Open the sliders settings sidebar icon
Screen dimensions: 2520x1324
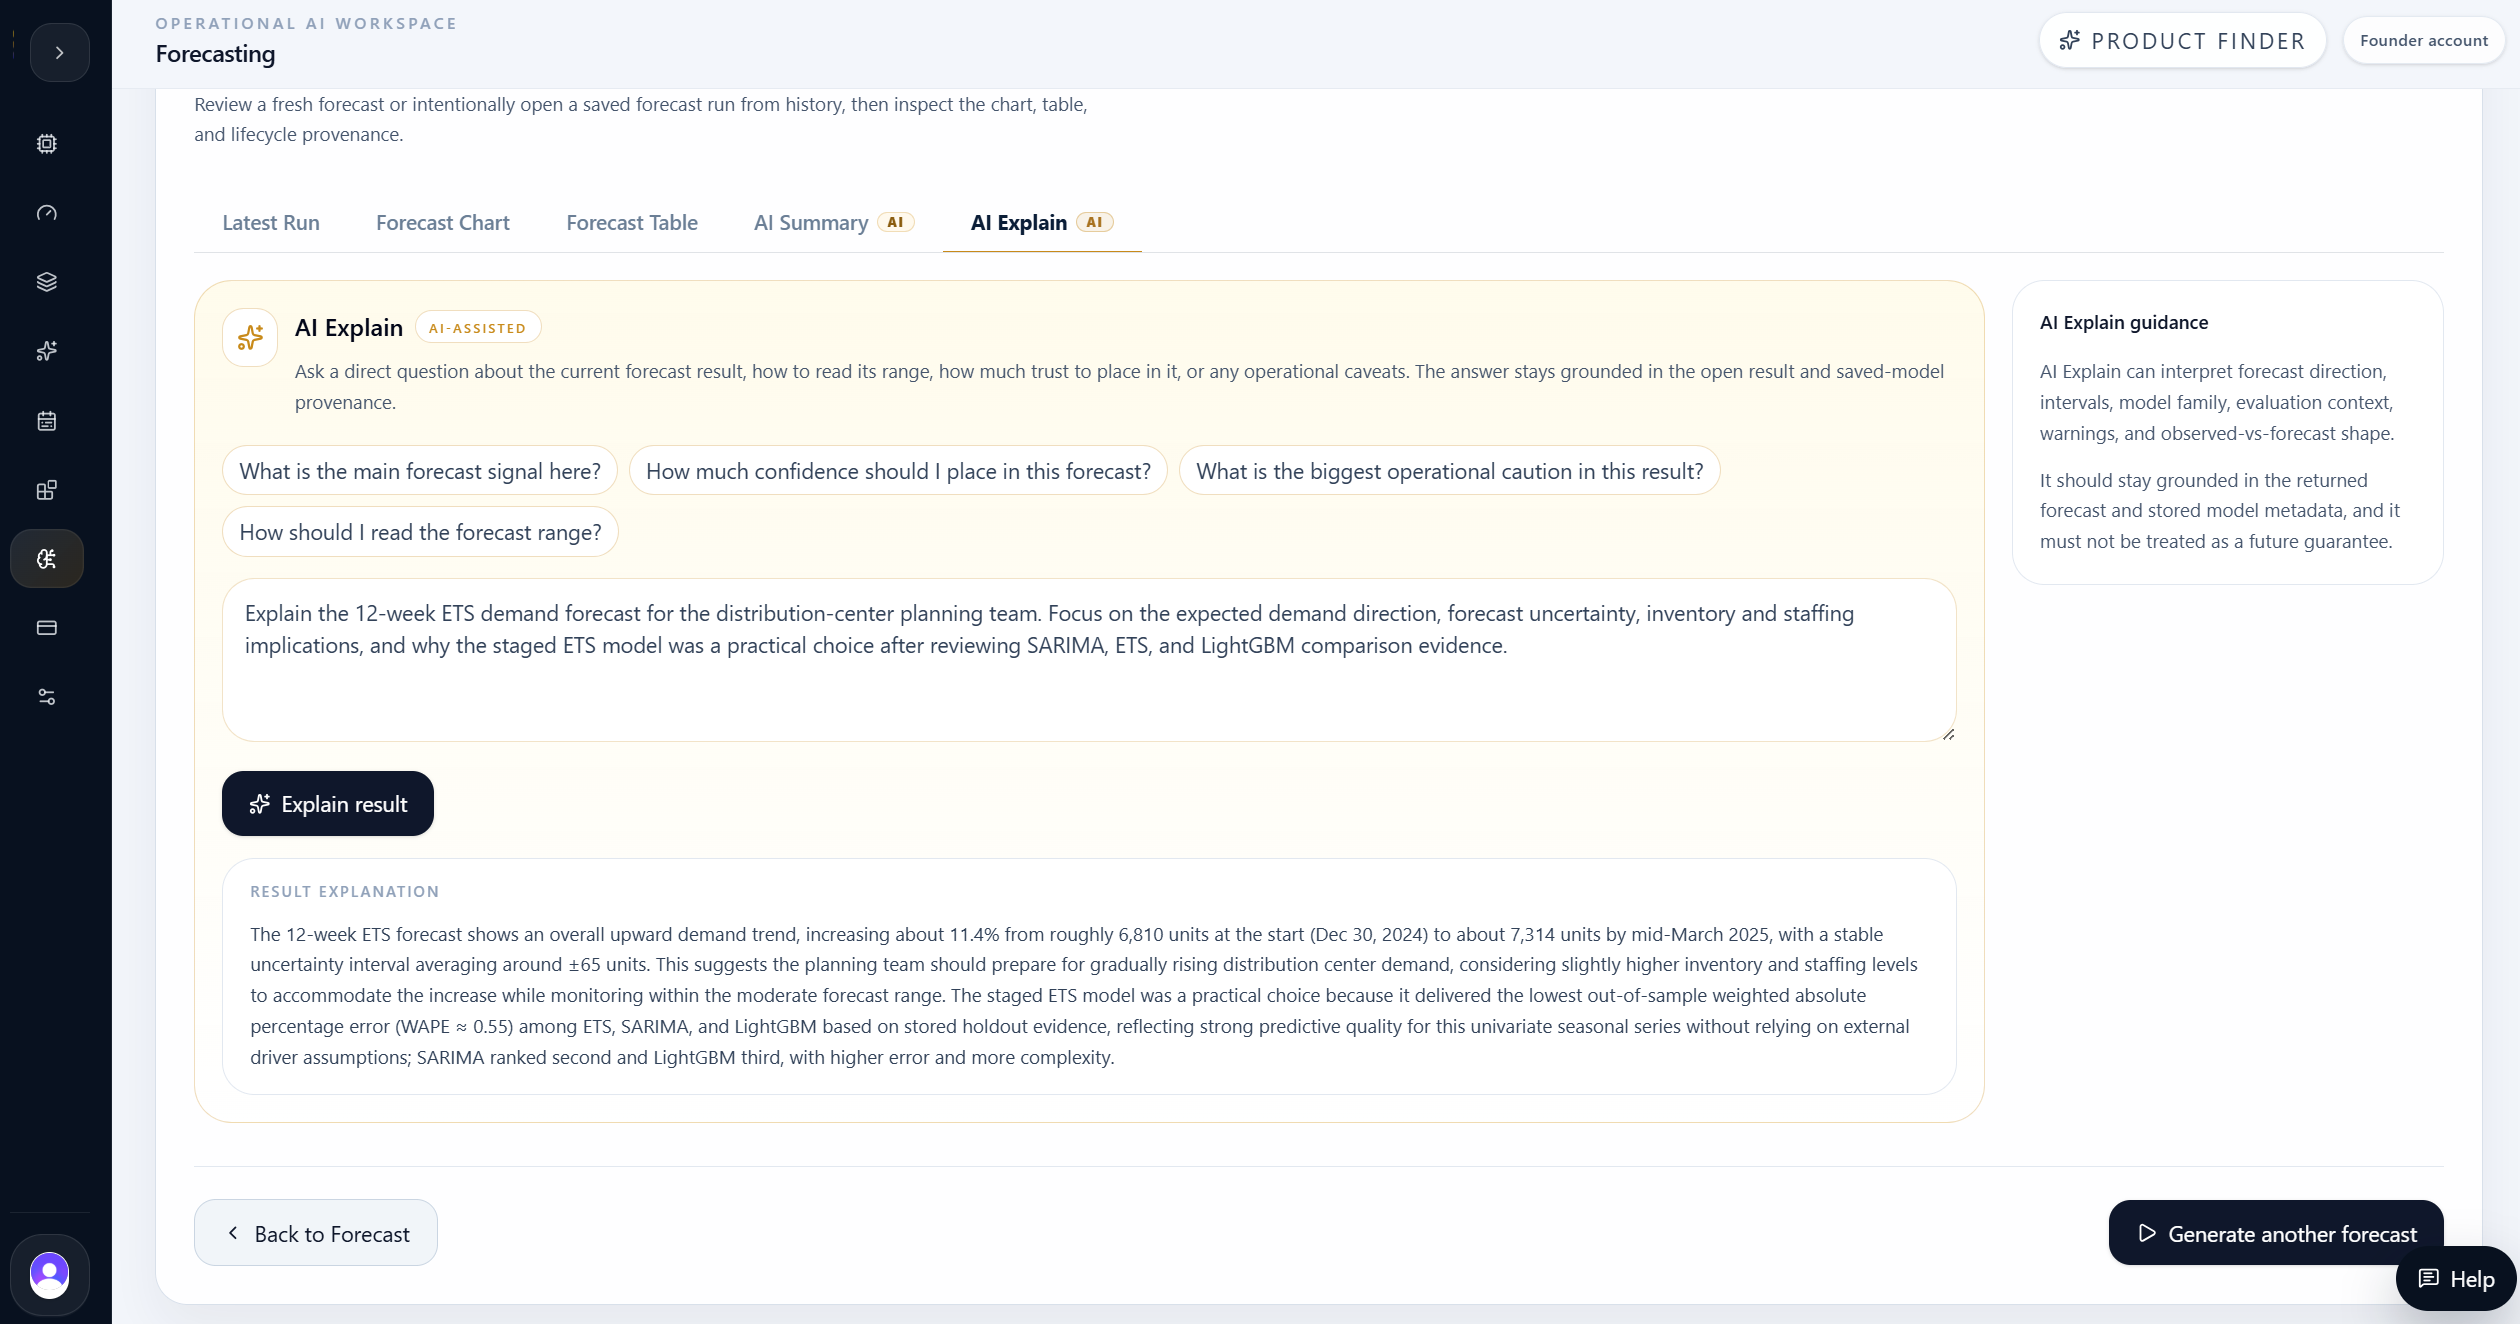(x=47, y=697)
